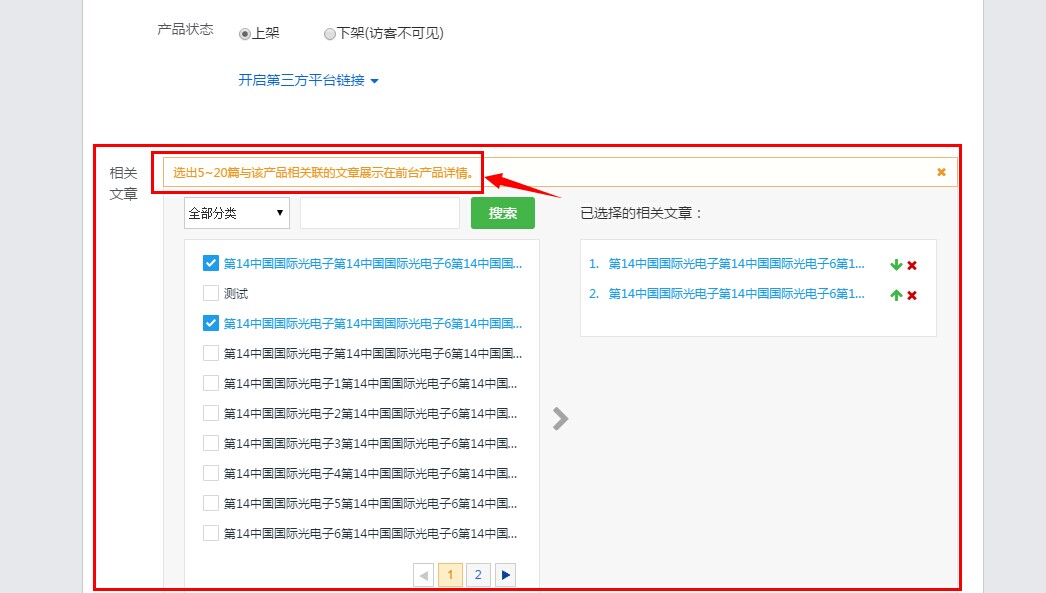This screenshot has width=1046, height=593.
Task: Click the article search input field
Action: tap(379, 213)
